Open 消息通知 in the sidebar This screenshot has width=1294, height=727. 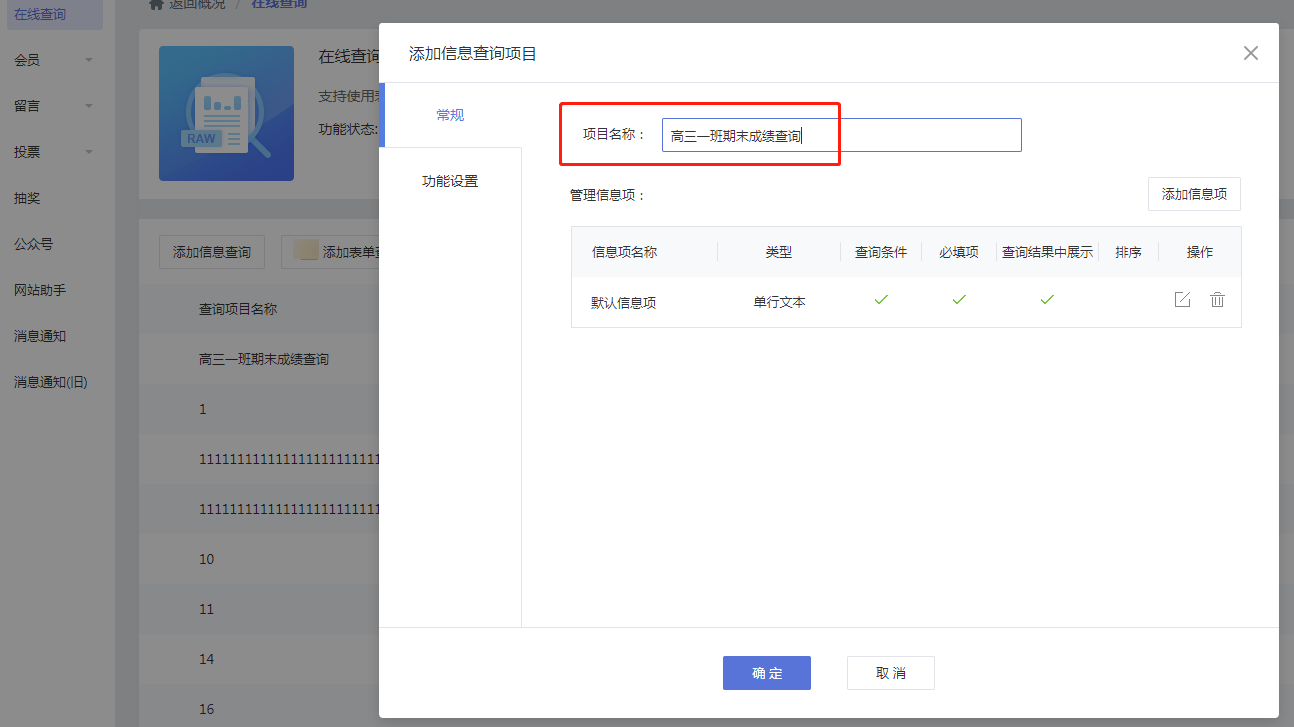point(40,336)
